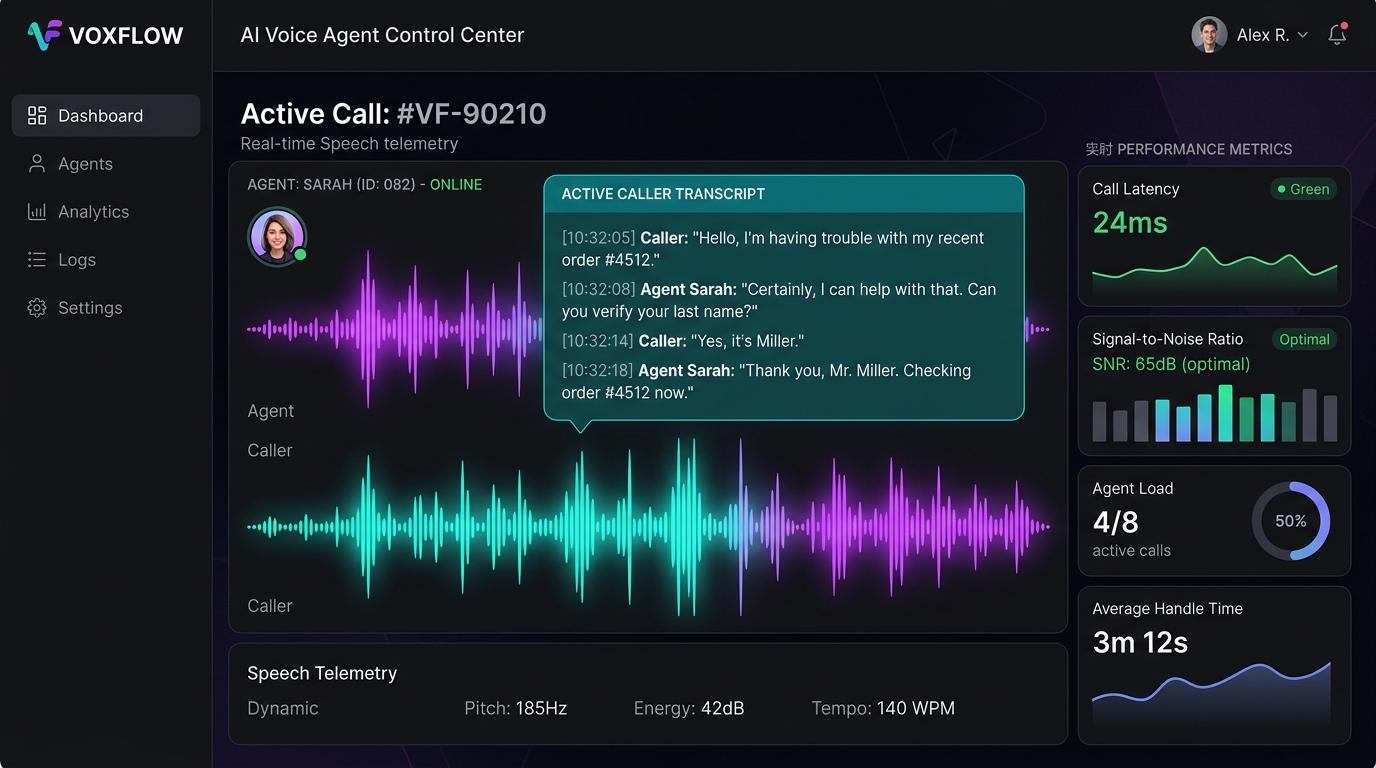
Task: Click the AI Voice Agent Control Center title
Action: click(x=382, y=35)
